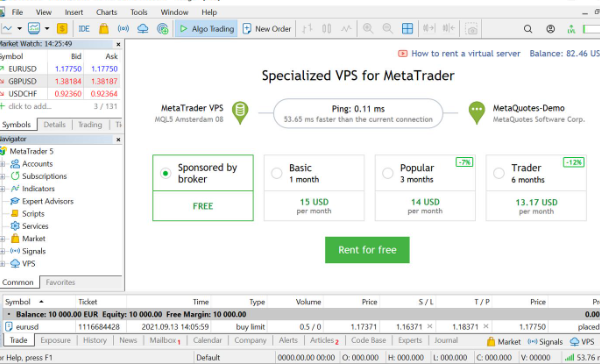Open the View menu
Image resolution: width=600 pixels, height=364 pixels.
(x=44, y=12)
